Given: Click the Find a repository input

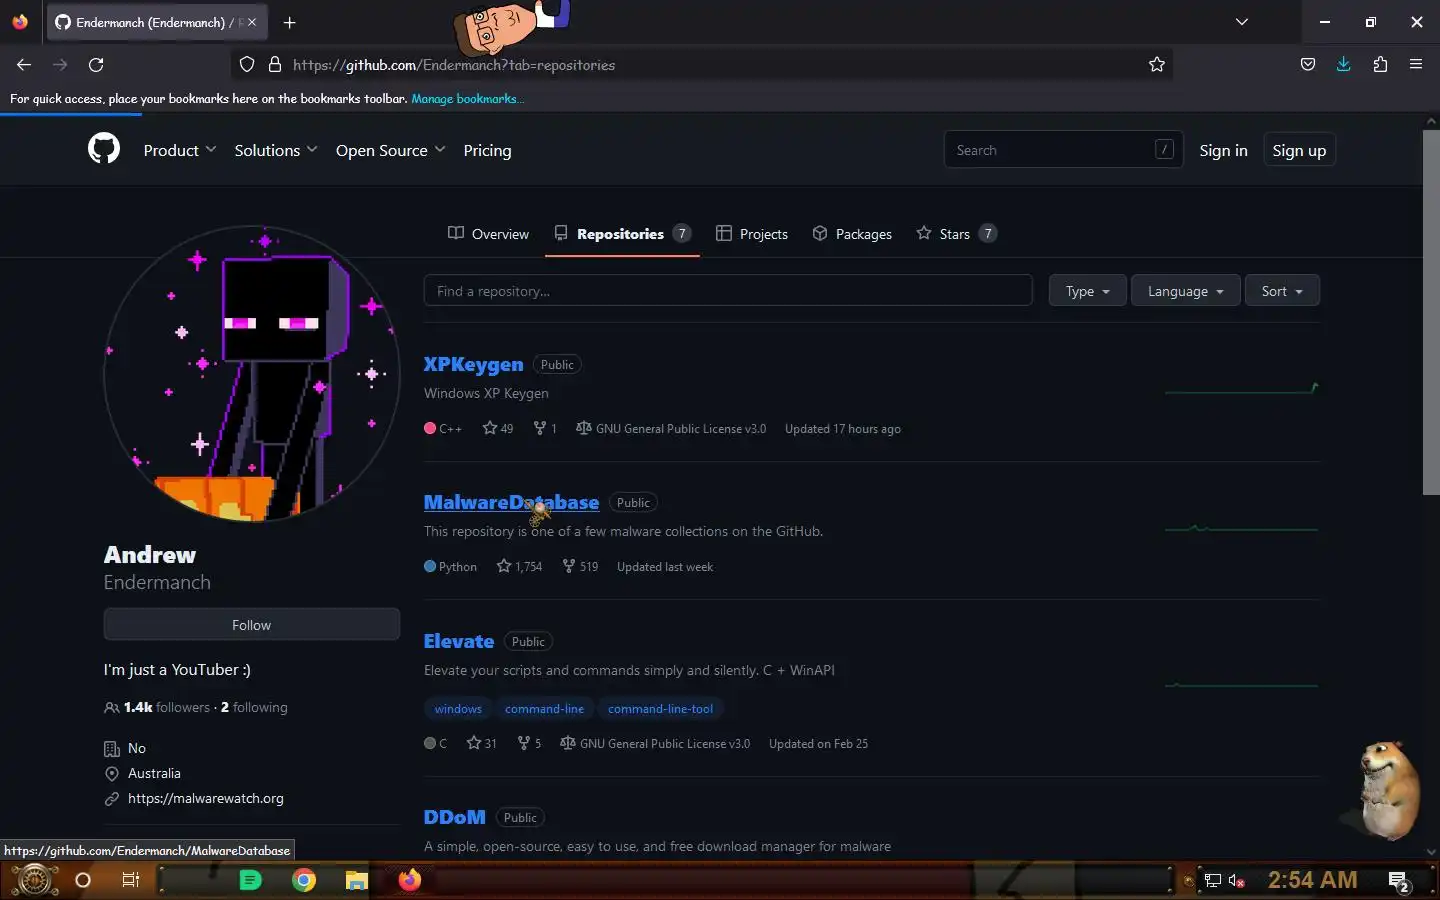Looking at the screenshot, I should tap(728, 291).
